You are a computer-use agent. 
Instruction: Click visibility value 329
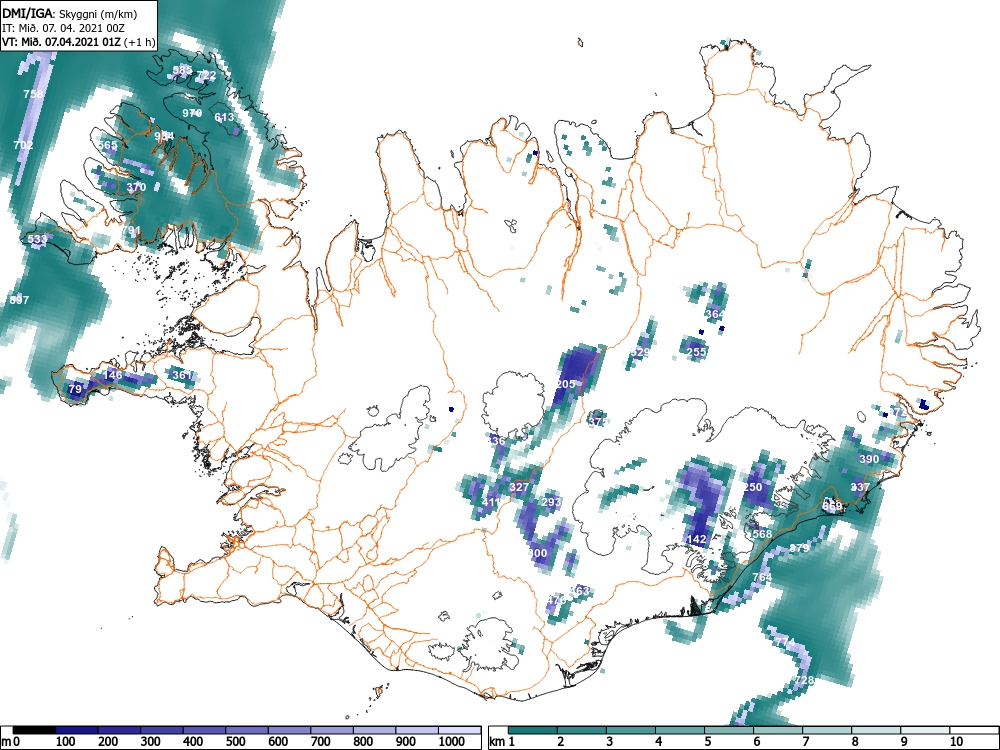point(640,352)
